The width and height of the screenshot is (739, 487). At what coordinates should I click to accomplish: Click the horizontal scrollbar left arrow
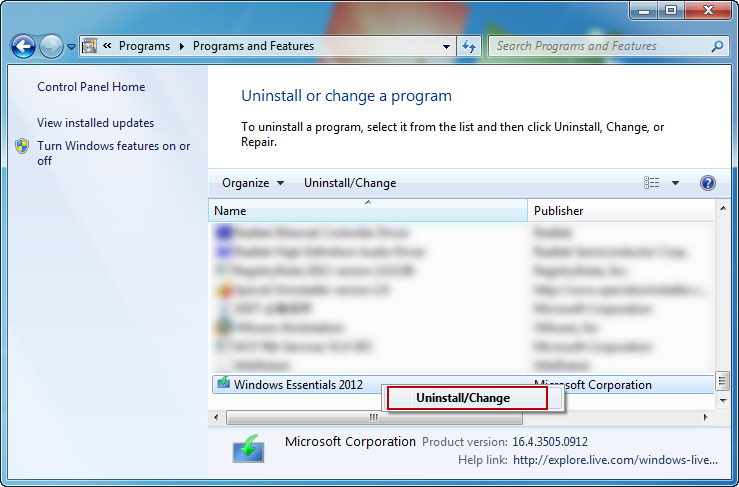pyautogui.click(x=216, y=417)
